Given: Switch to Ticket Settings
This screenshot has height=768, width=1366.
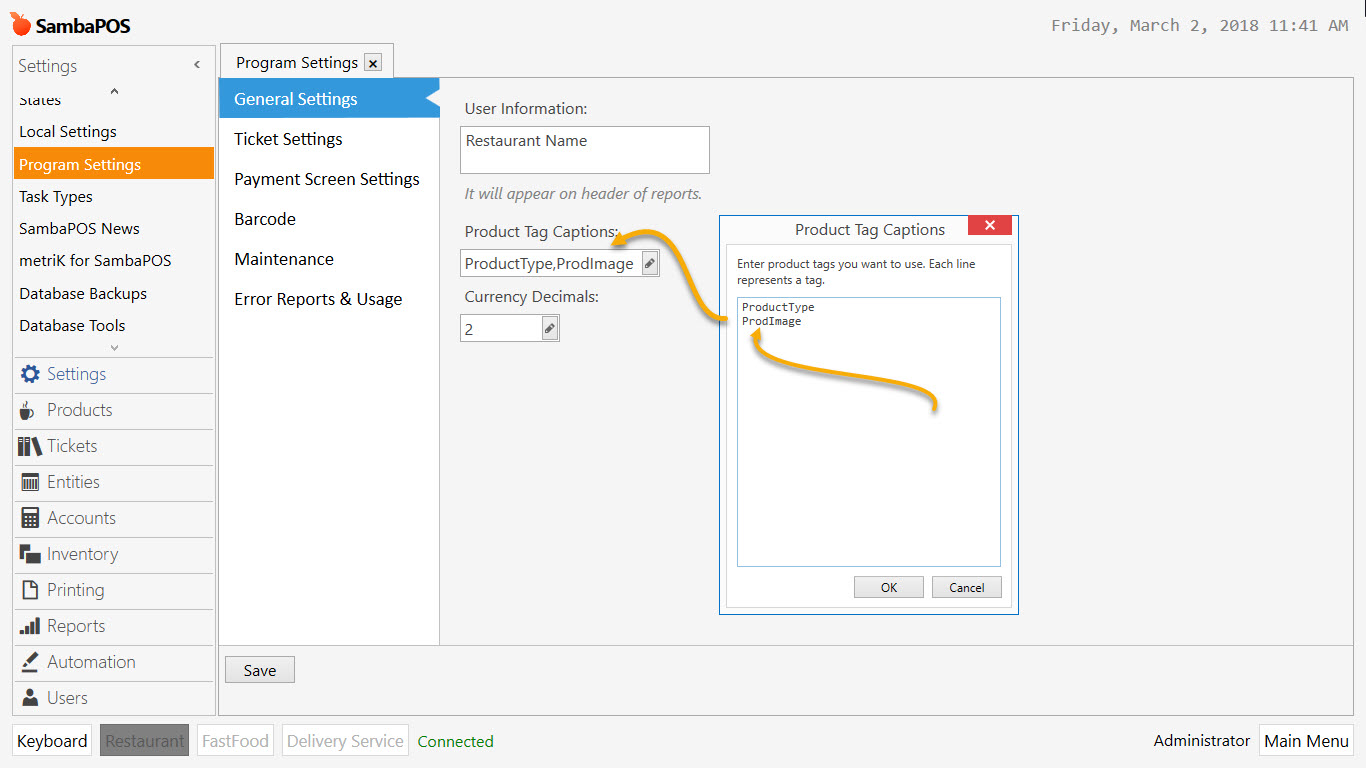Looking at the screenshot, I should [x=287, y=139].
